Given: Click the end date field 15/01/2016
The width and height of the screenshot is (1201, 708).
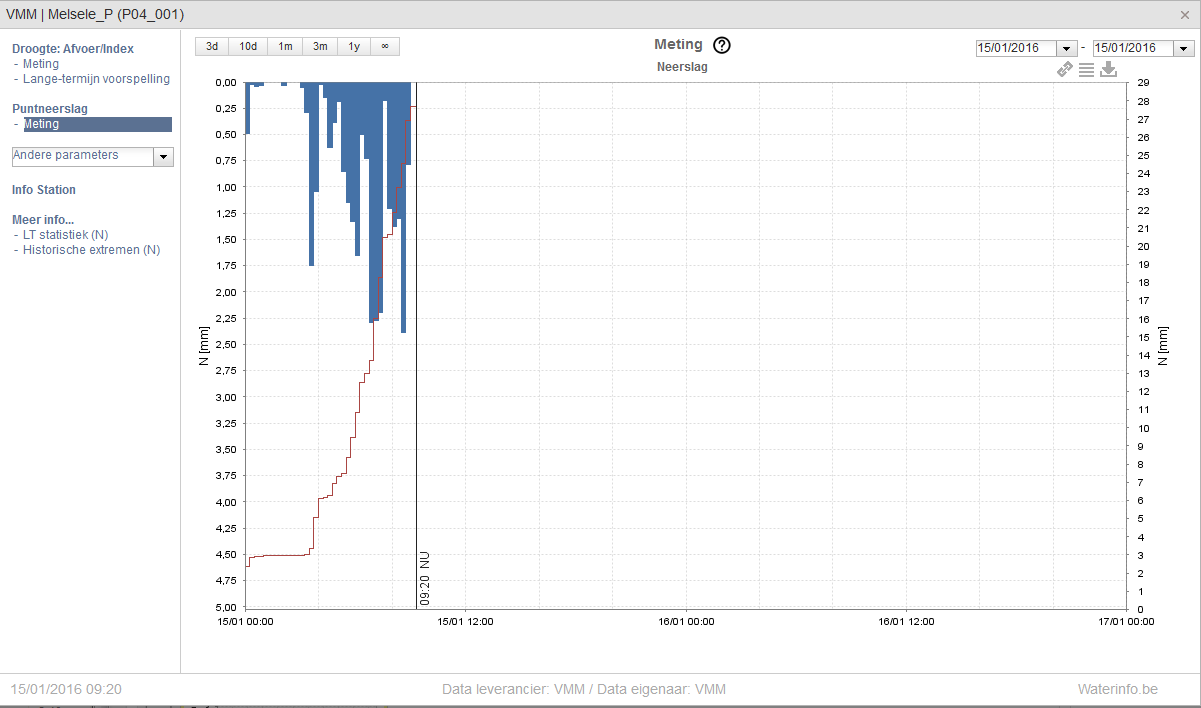Looking at the screenshot, I should 1133,48.
